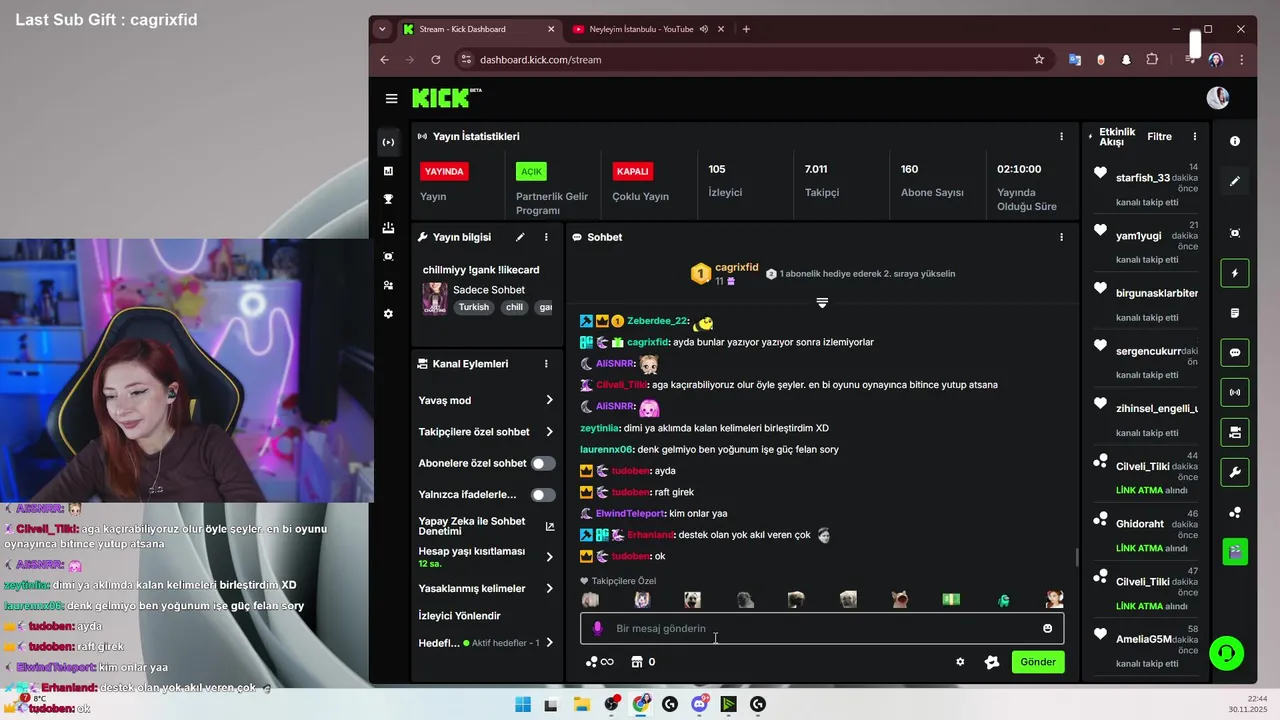This screenshot has height=720, width=1280.
Task: Open the emoji picker in chat
Action: point(1047,628)
